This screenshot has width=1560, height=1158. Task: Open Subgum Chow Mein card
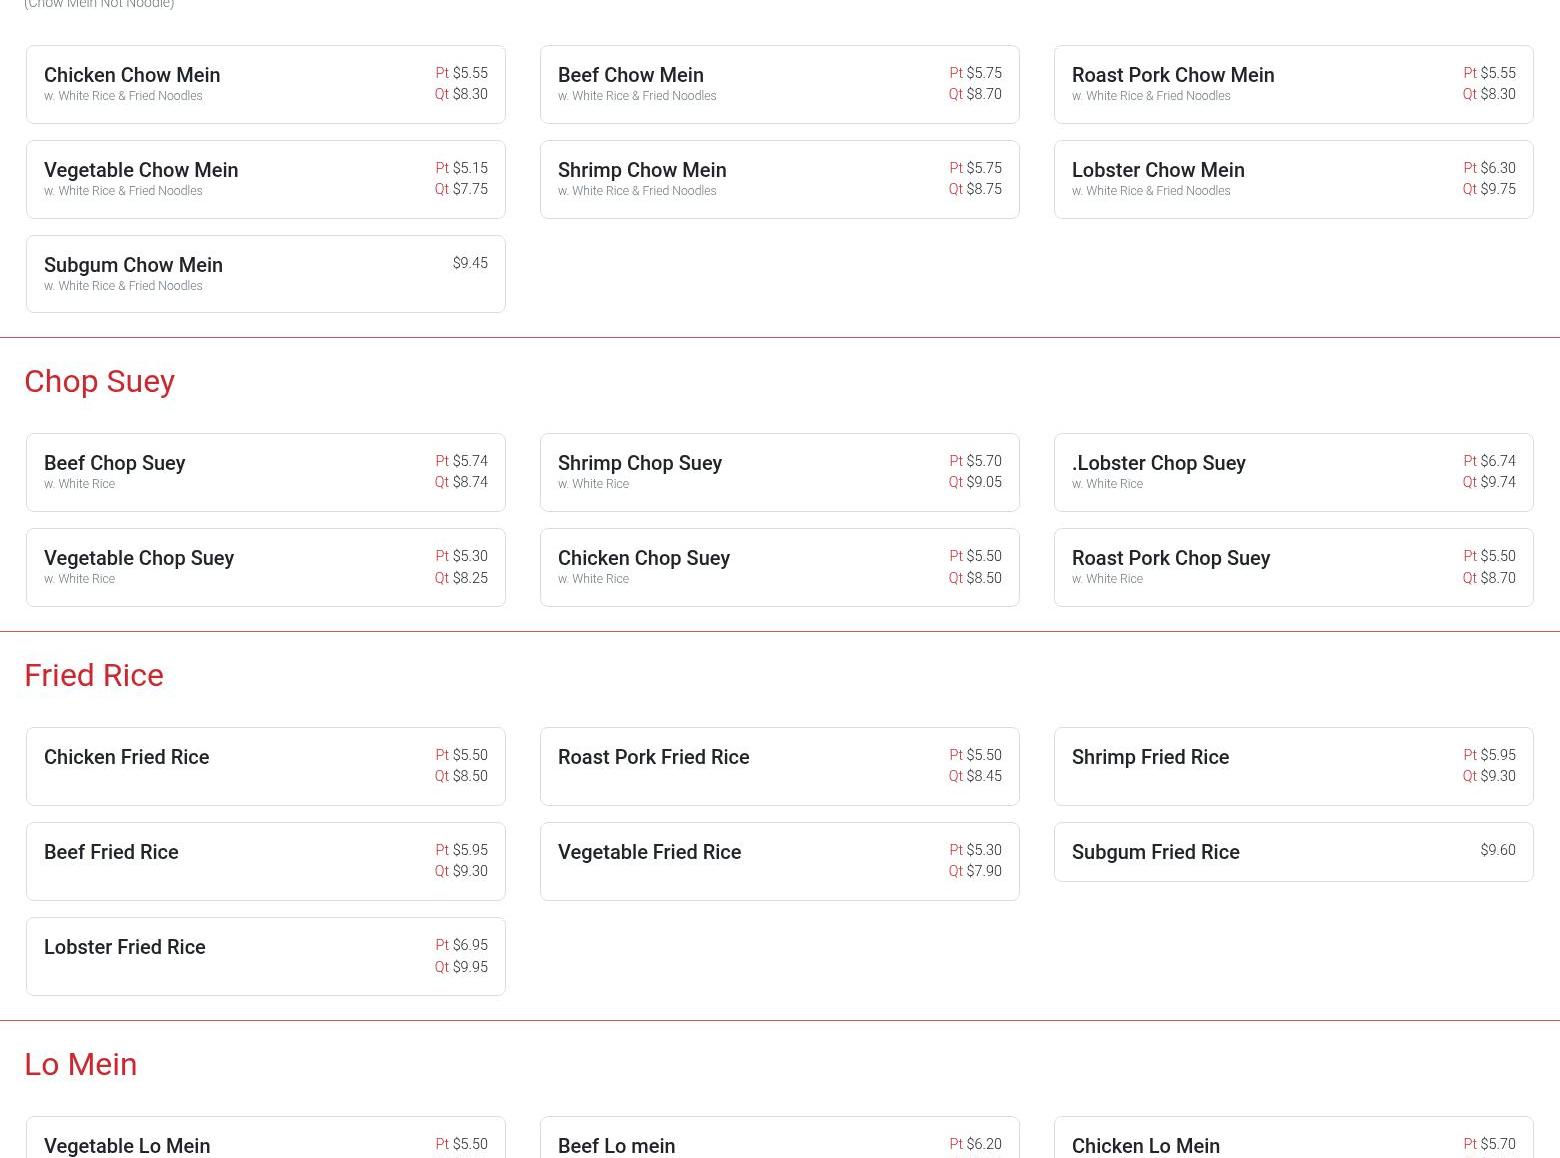click(265, 274)
